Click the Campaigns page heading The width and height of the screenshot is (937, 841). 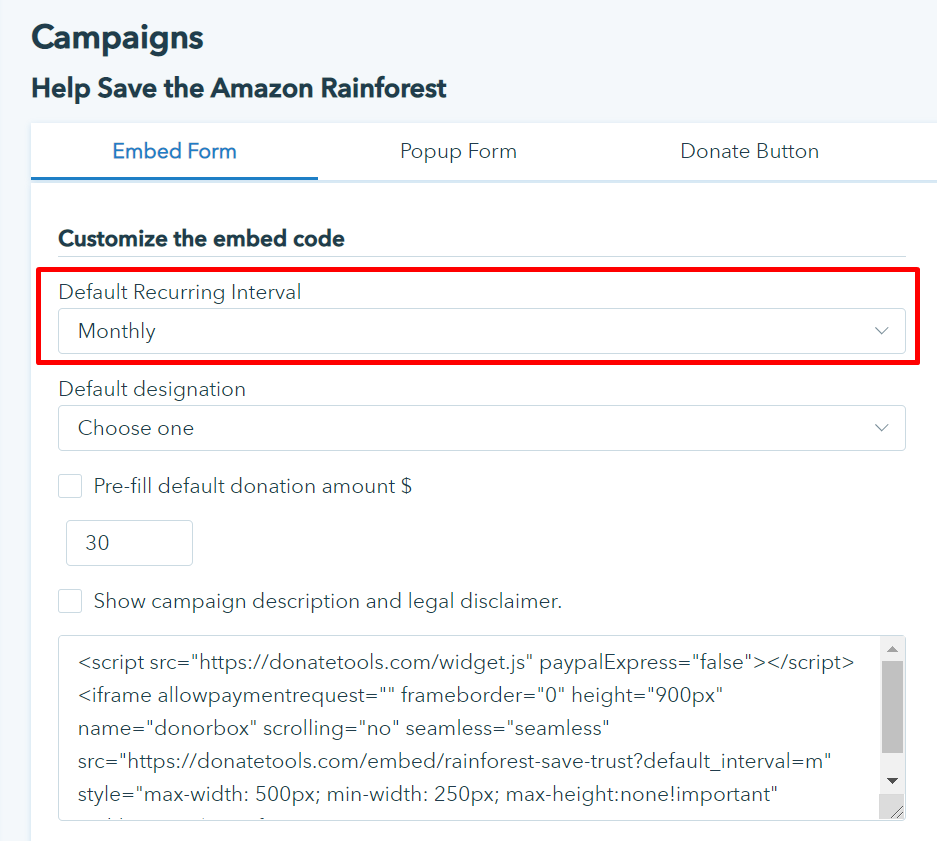(117, 38)
